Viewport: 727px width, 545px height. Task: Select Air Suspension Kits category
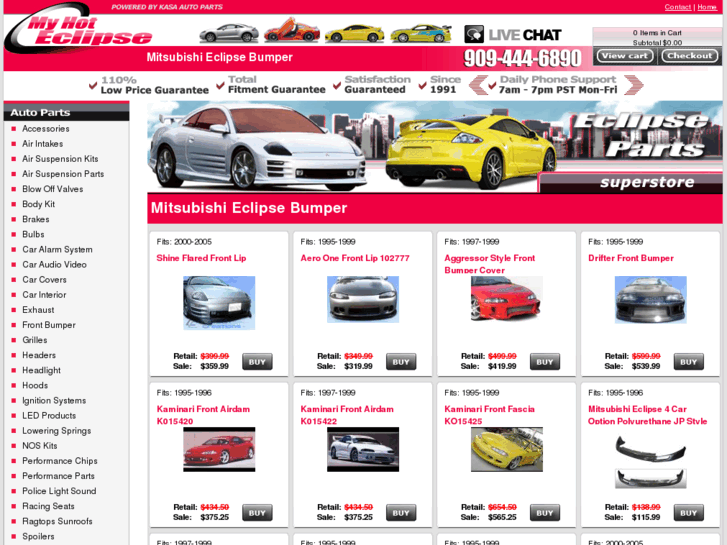coord(60,159)
